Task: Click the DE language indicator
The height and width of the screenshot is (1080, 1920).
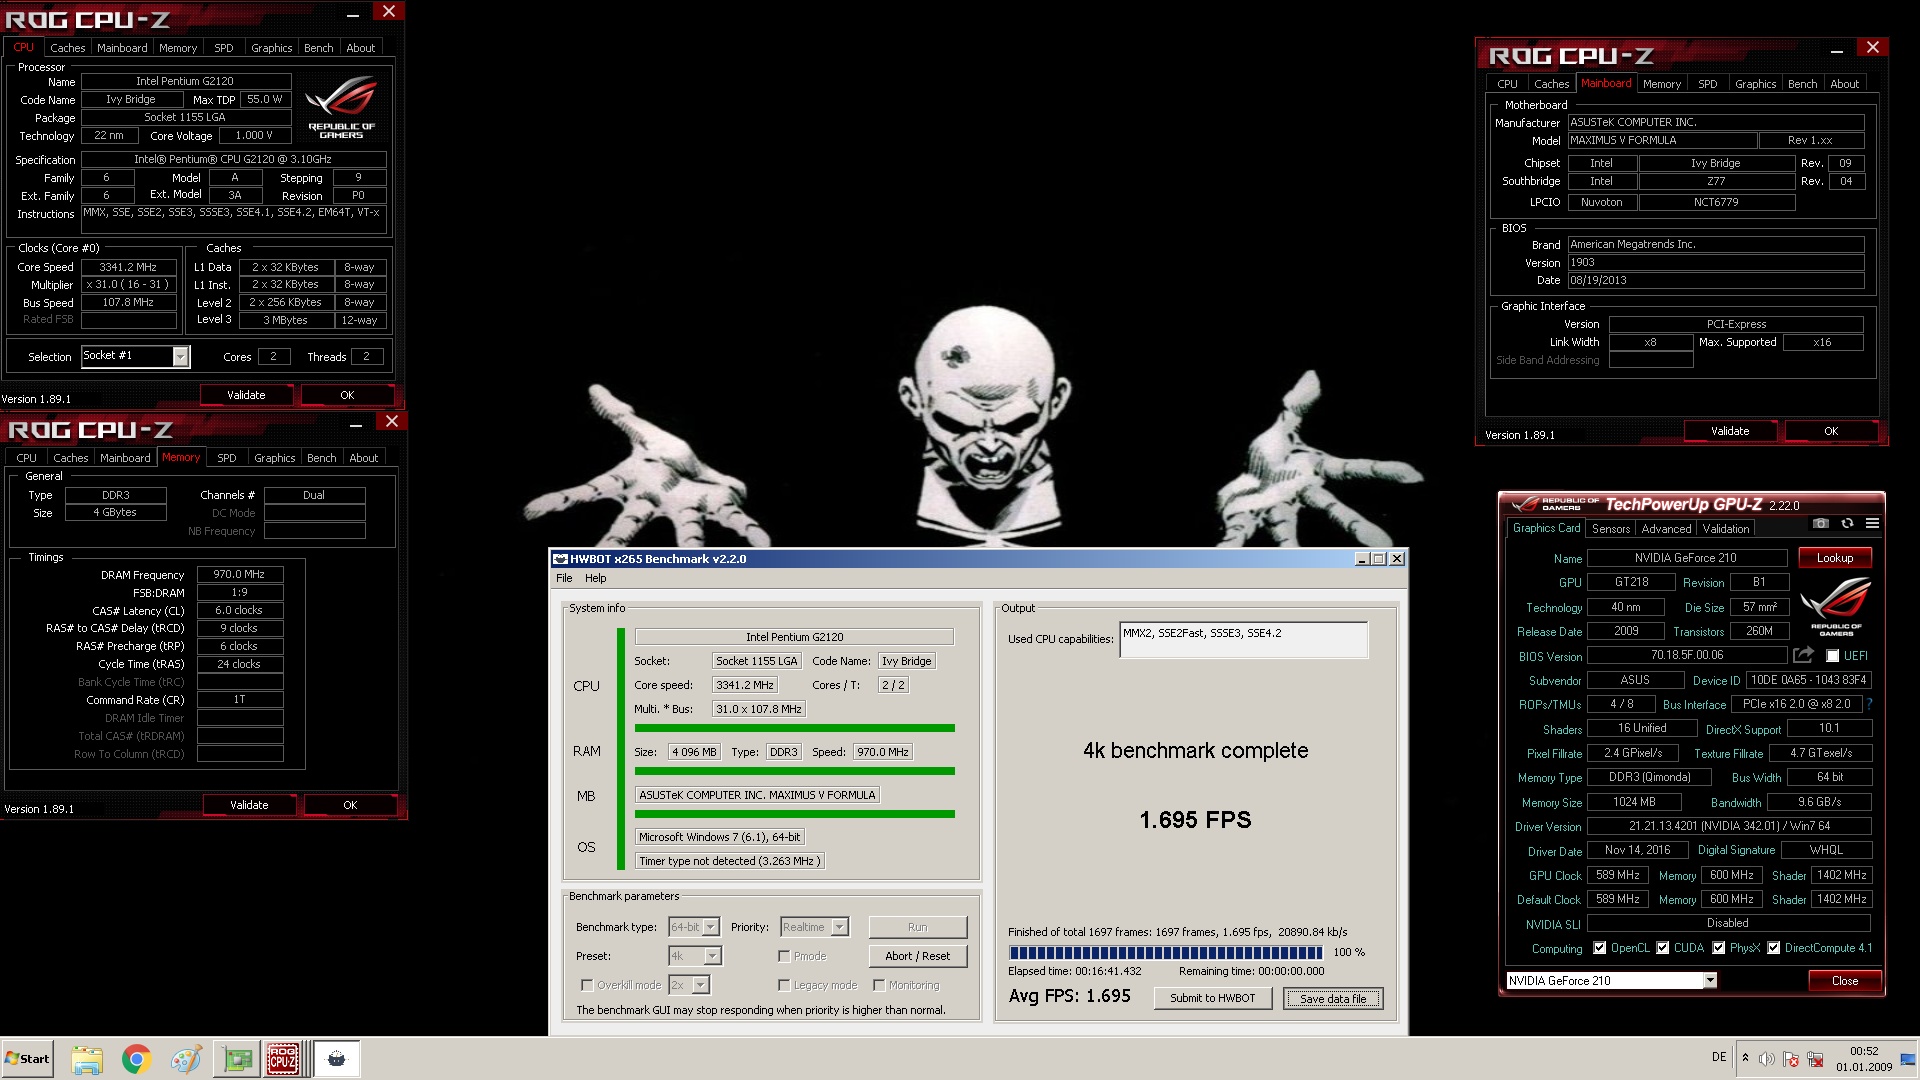Action: [1719, 1057]
